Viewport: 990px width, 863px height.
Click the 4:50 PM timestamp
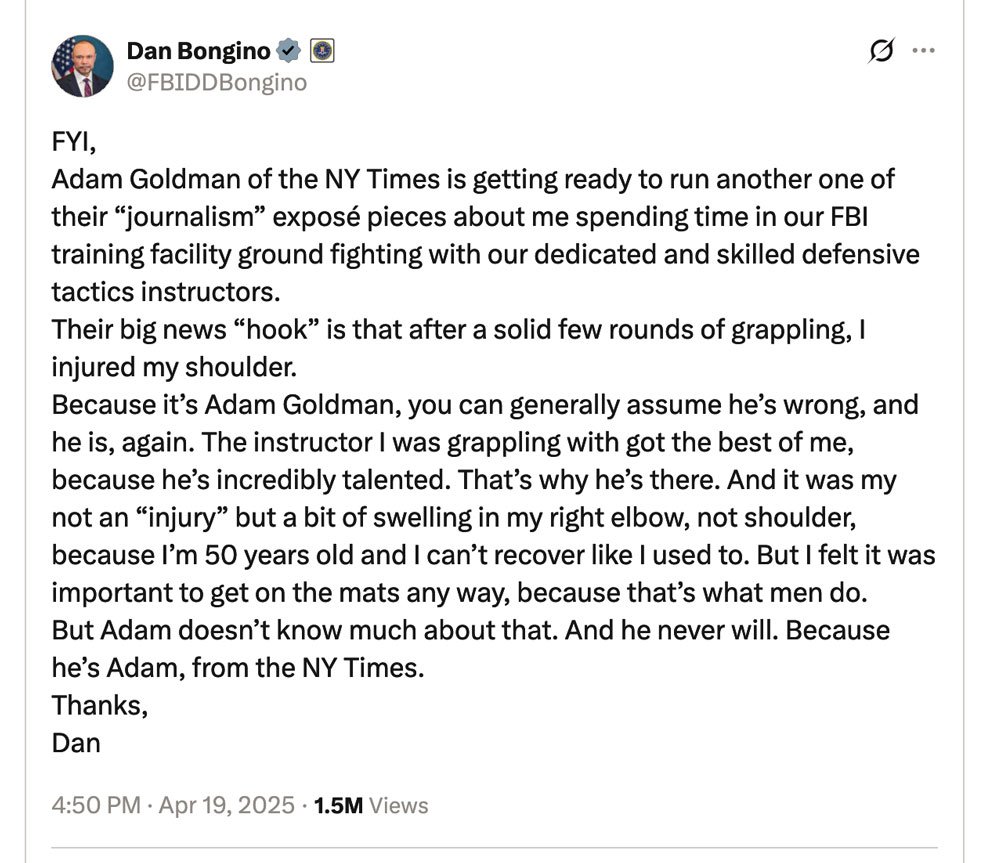(96, 806)
